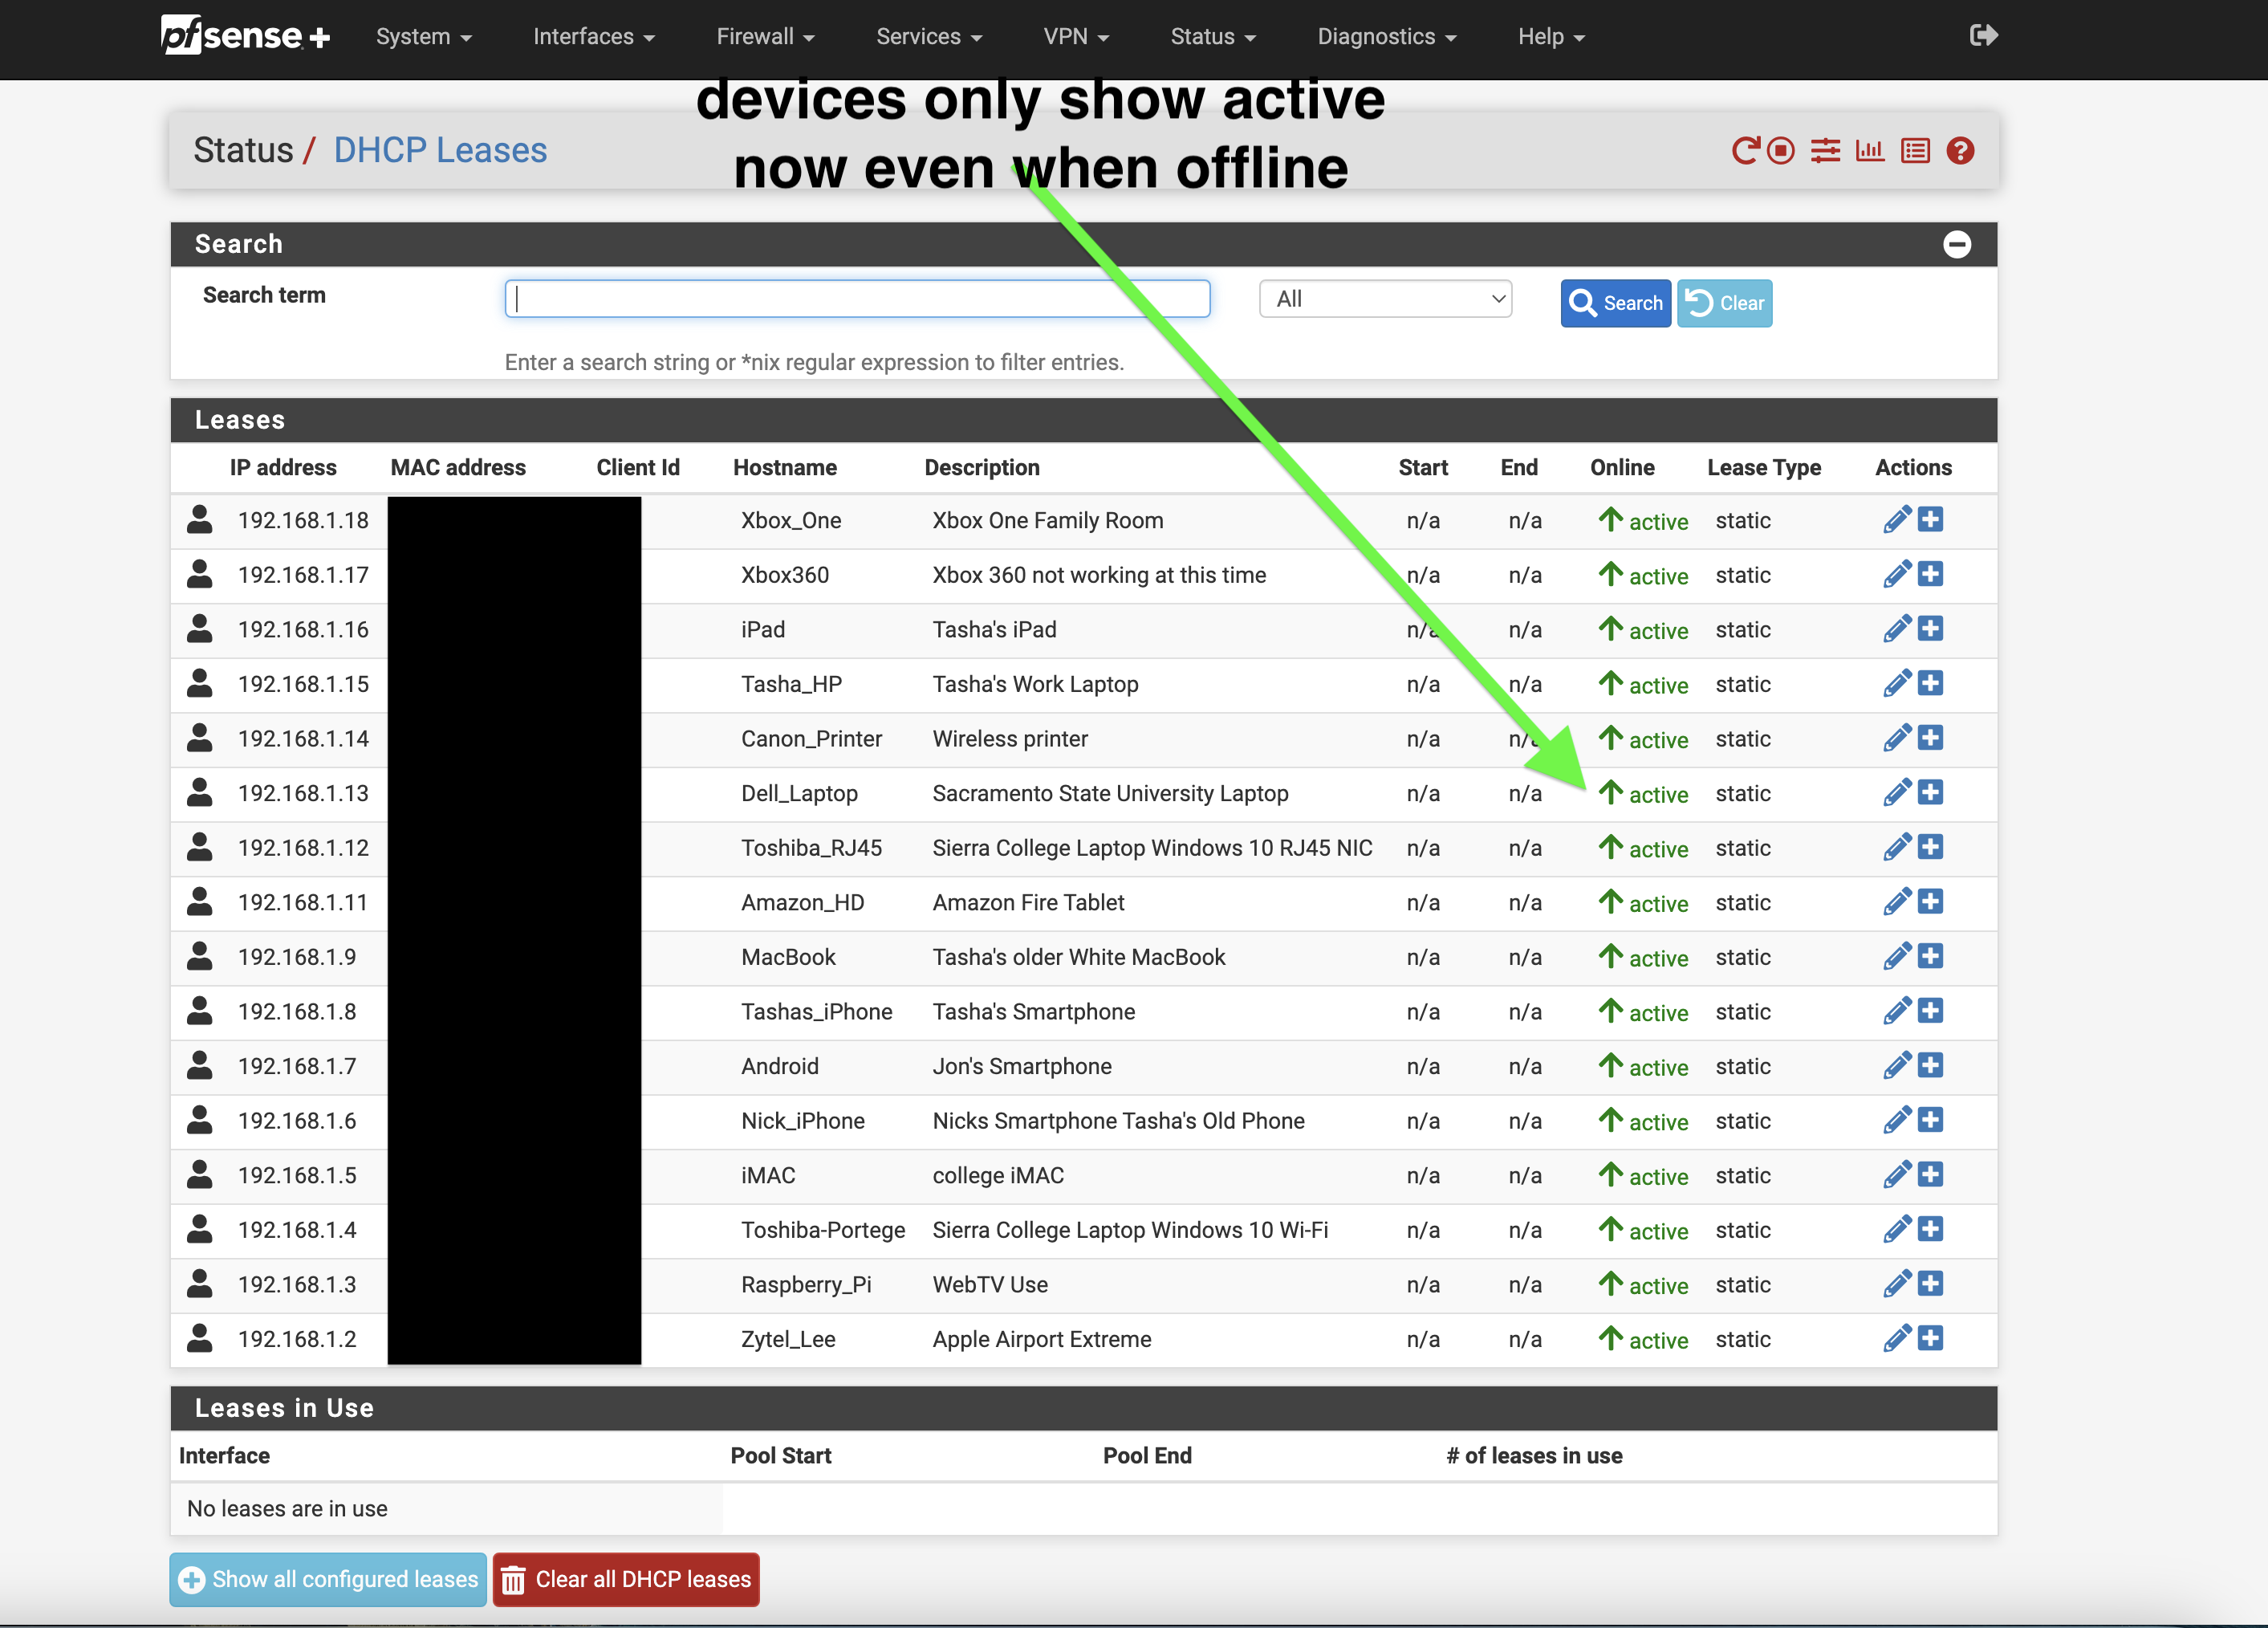Add WOL mapping for Canon_Printer row
The width and height of the screenshot is (2268, 1628).
(x=1931, y=738)
